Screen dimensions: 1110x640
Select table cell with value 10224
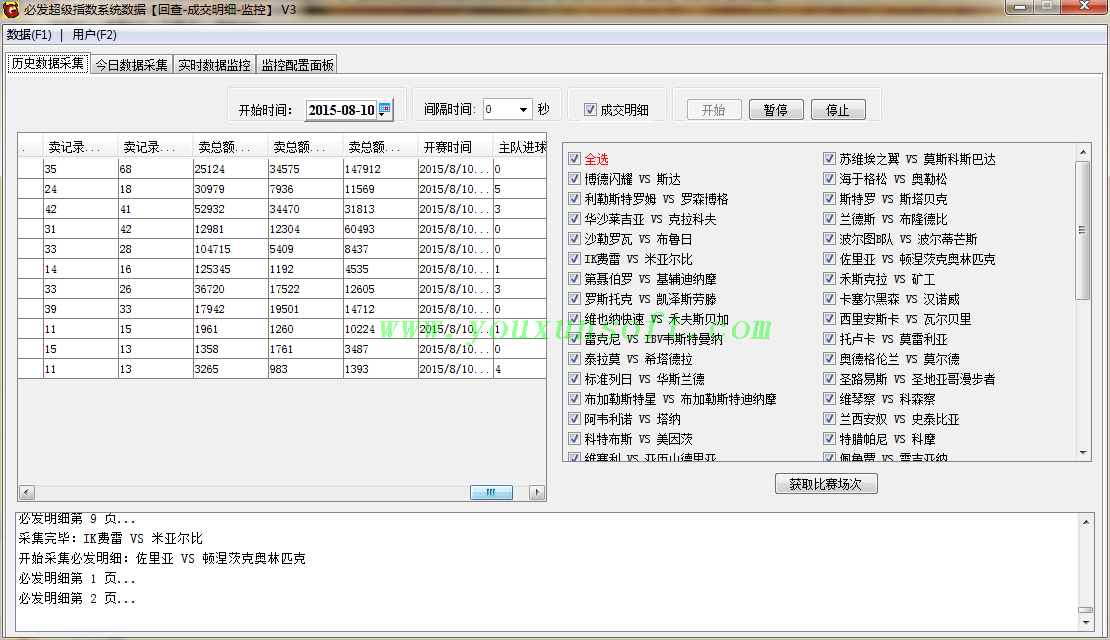(380, 329)
